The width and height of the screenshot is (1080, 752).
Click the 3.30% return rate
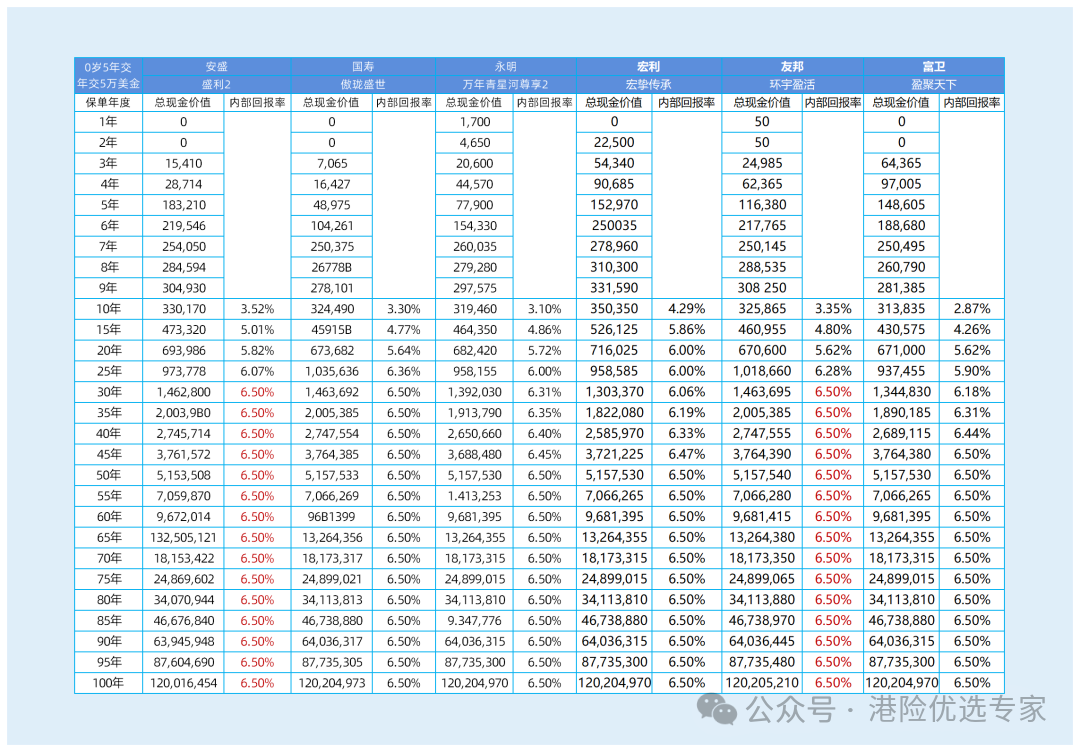404,309
